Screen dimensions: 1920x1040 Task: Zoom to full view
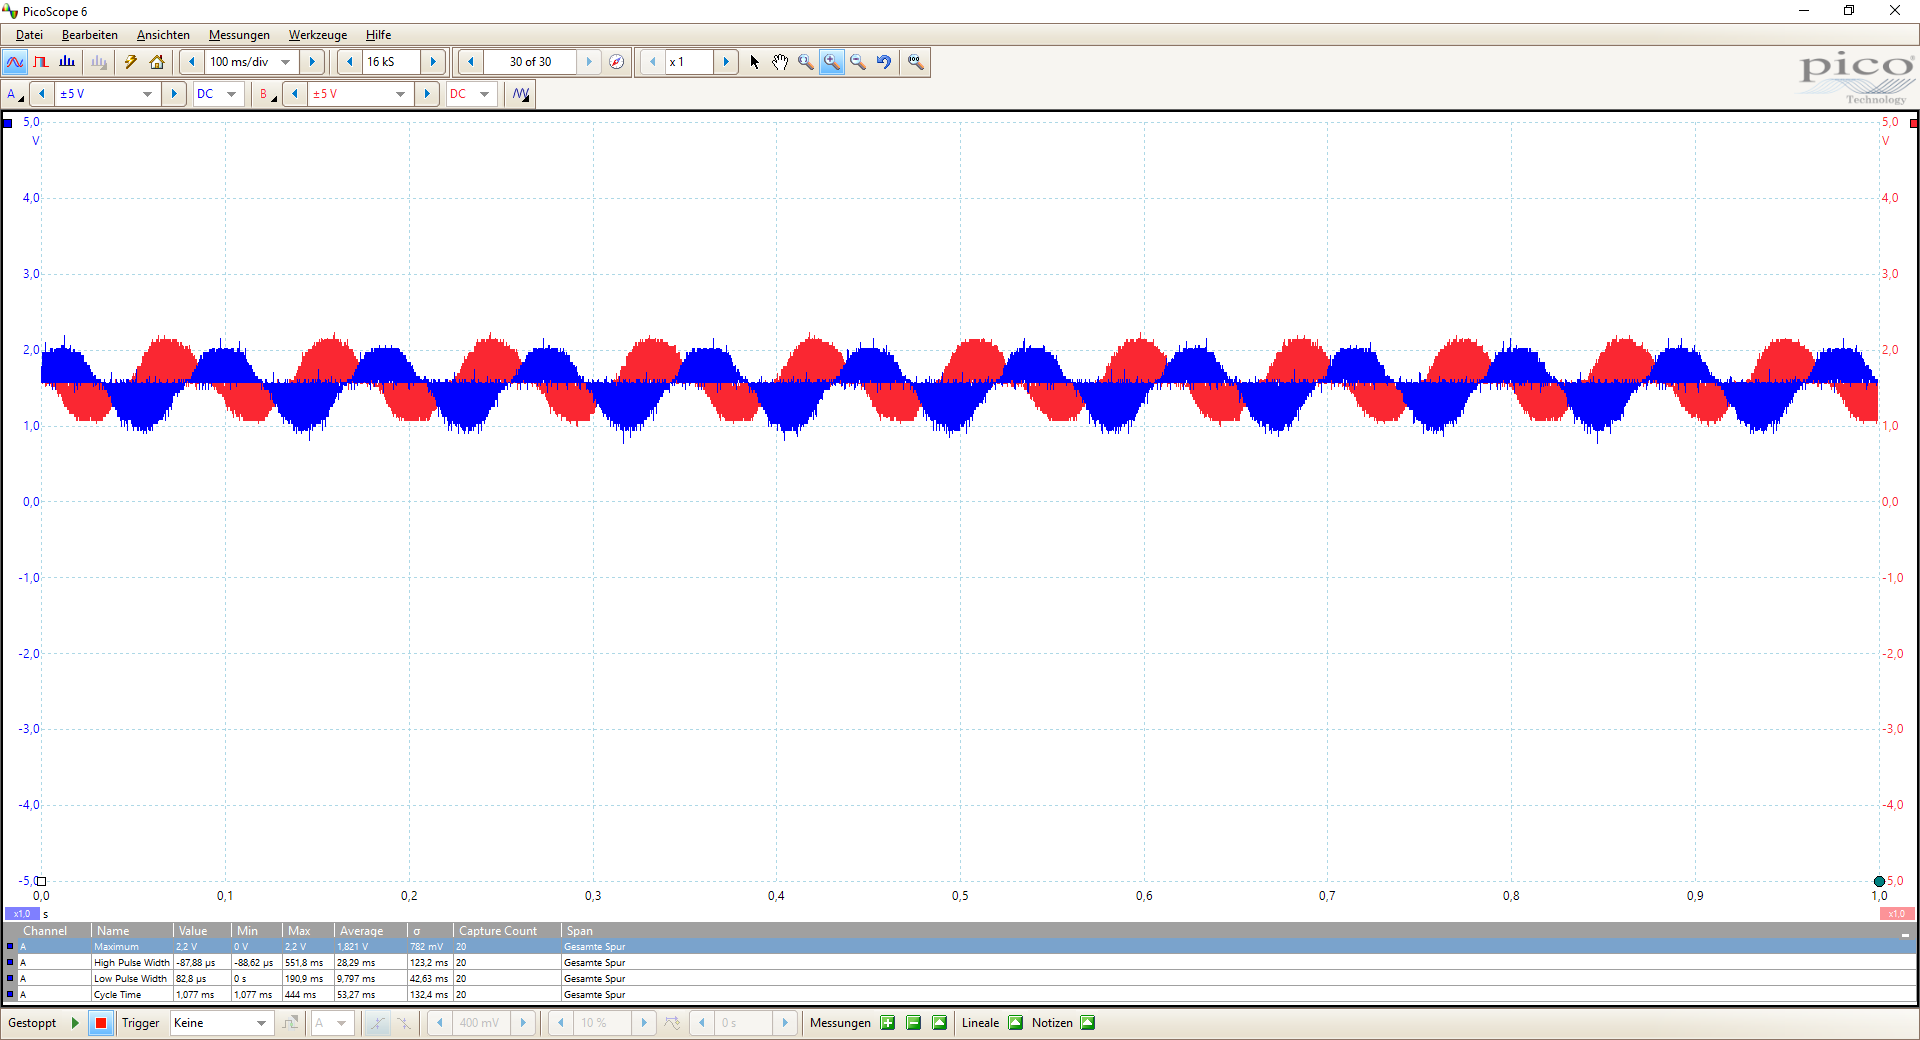point(915,62)
